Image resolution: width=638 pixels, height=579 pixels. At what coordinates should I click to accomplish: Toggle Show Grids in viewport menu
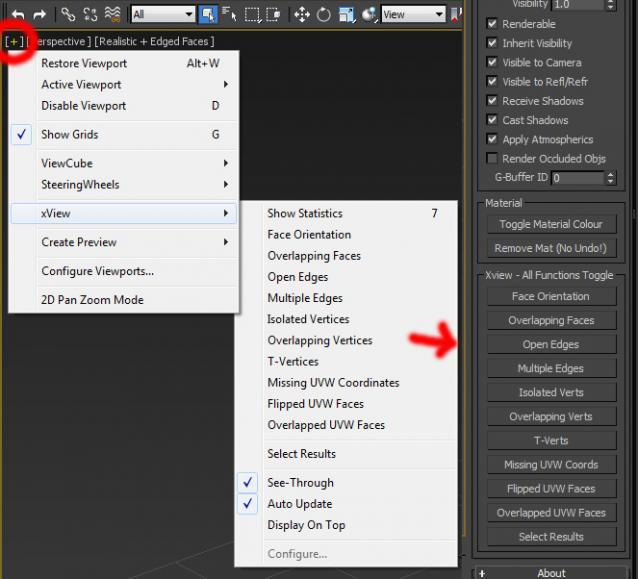pyautogui.click(x=124, y=135)
